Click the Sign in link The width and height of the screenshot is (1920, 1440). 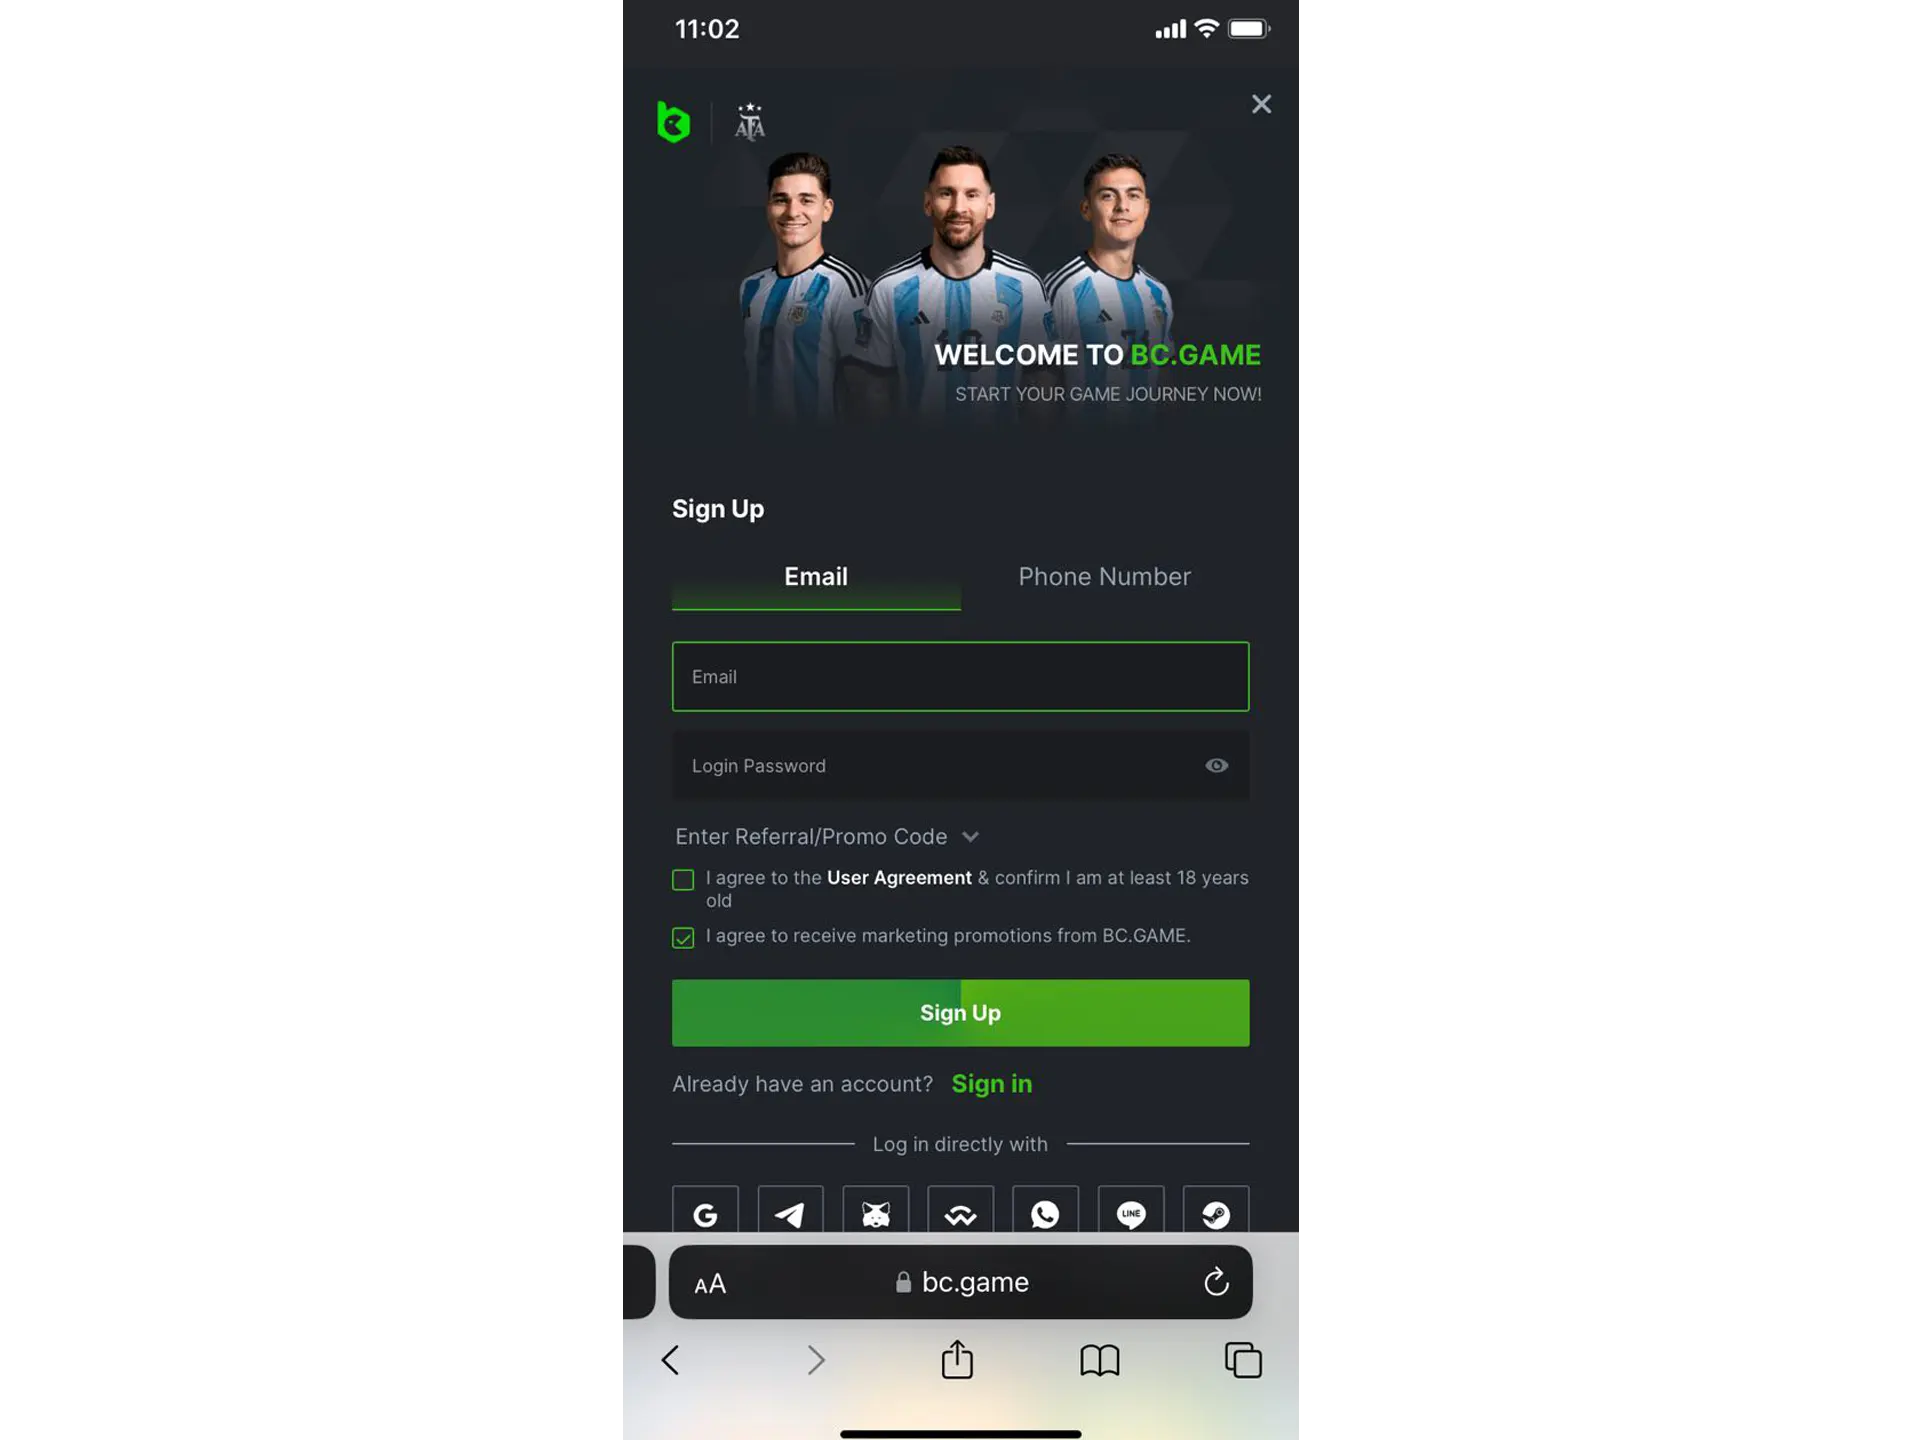pos(992,1083)
